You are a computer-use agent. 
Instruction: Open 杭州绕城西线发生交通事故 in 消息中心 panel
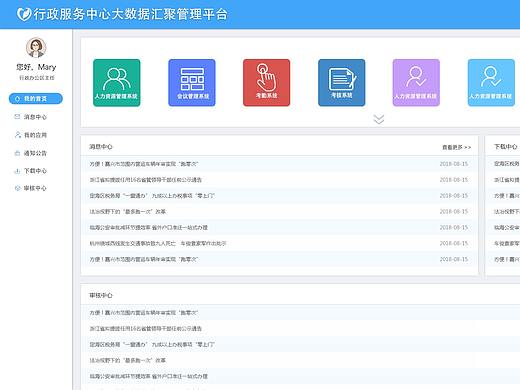pos(158,243)
